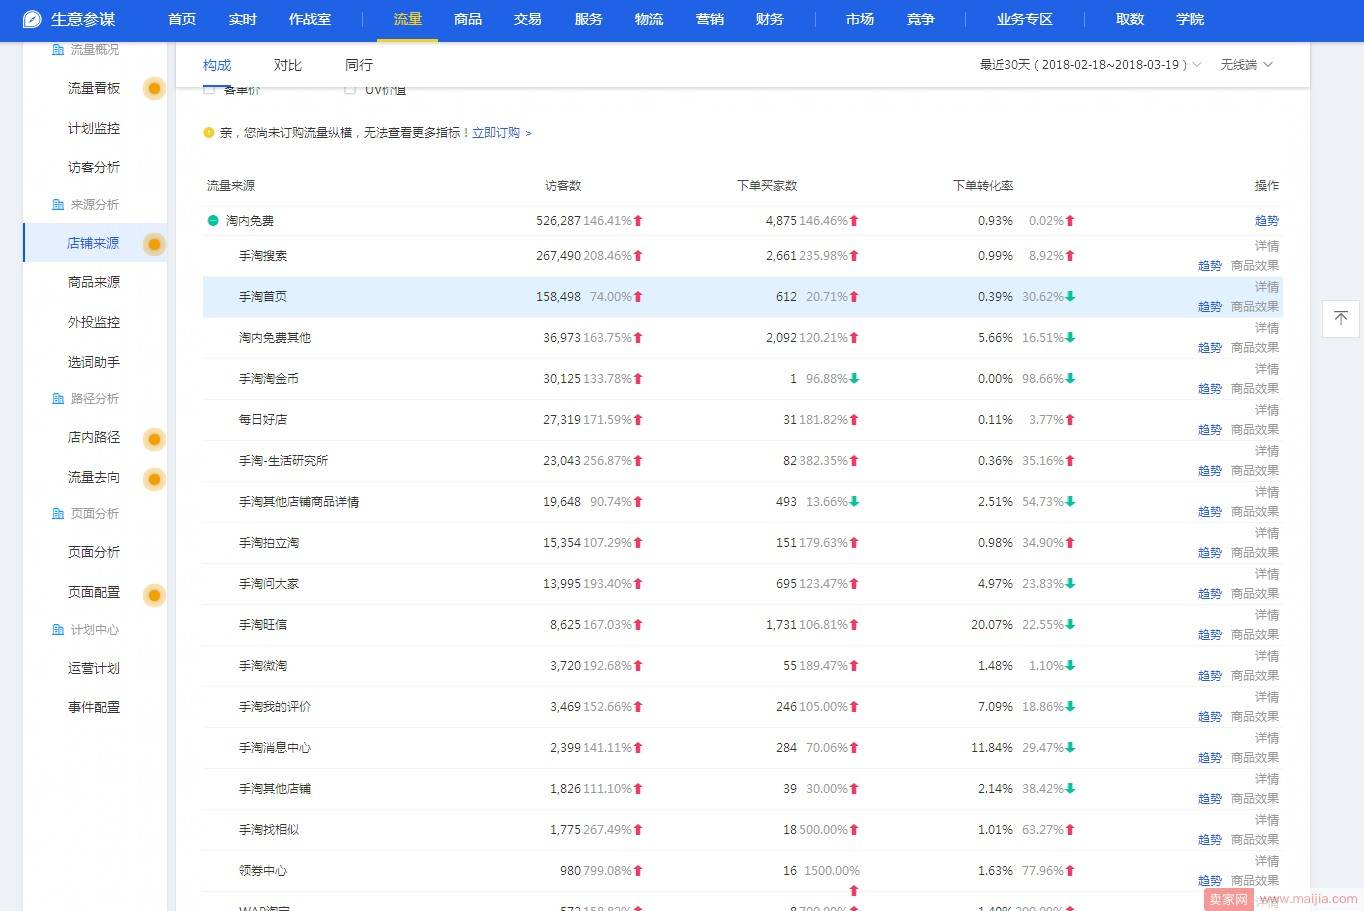Open 商品效果 for the 每日好店 row
1364x911 pixels.
click(1255, 430)
